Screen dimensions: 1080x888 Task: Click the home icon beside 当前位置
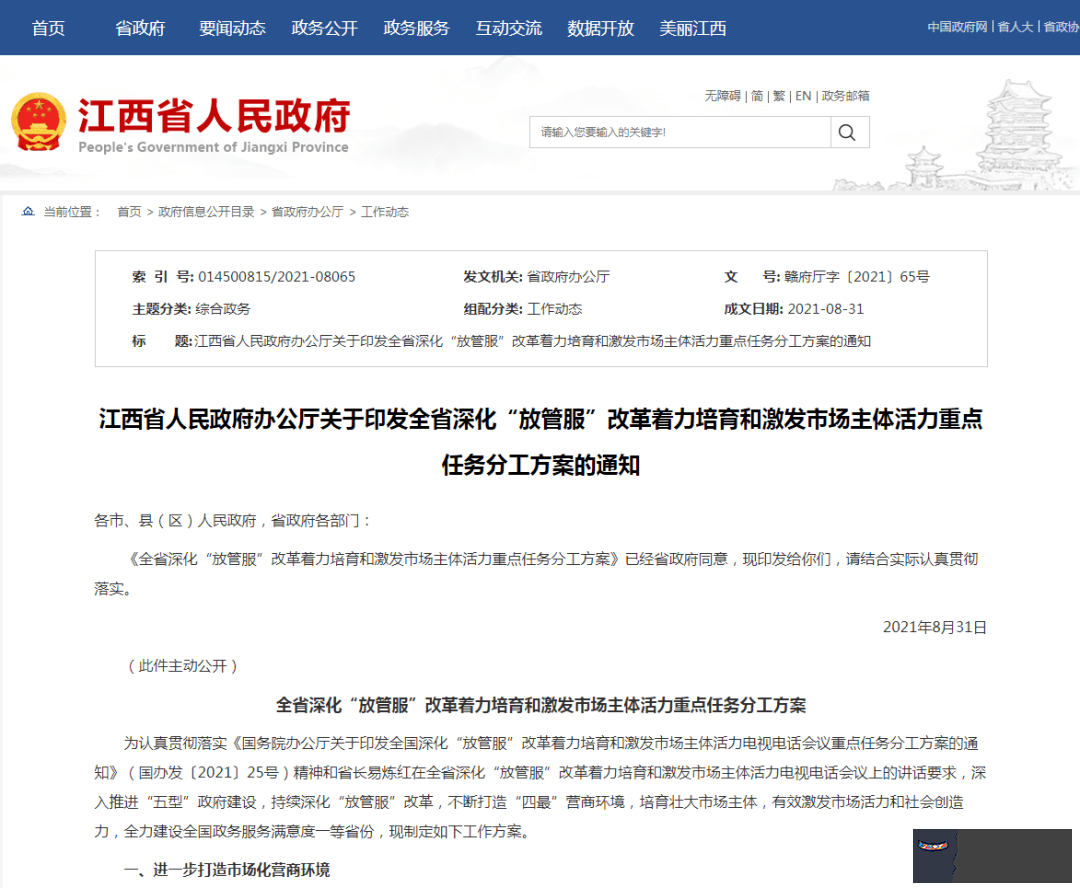click(x=28, y=211)
